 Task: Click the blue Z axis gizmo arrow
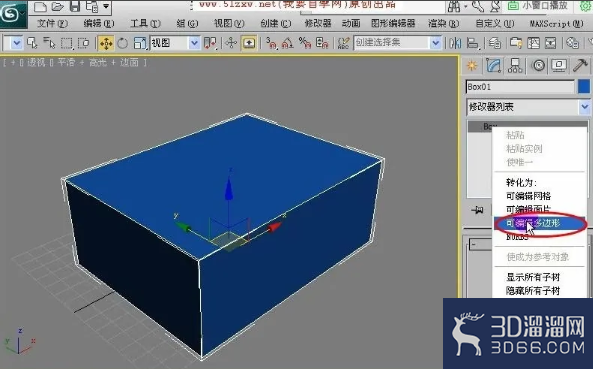click(229, 188)
